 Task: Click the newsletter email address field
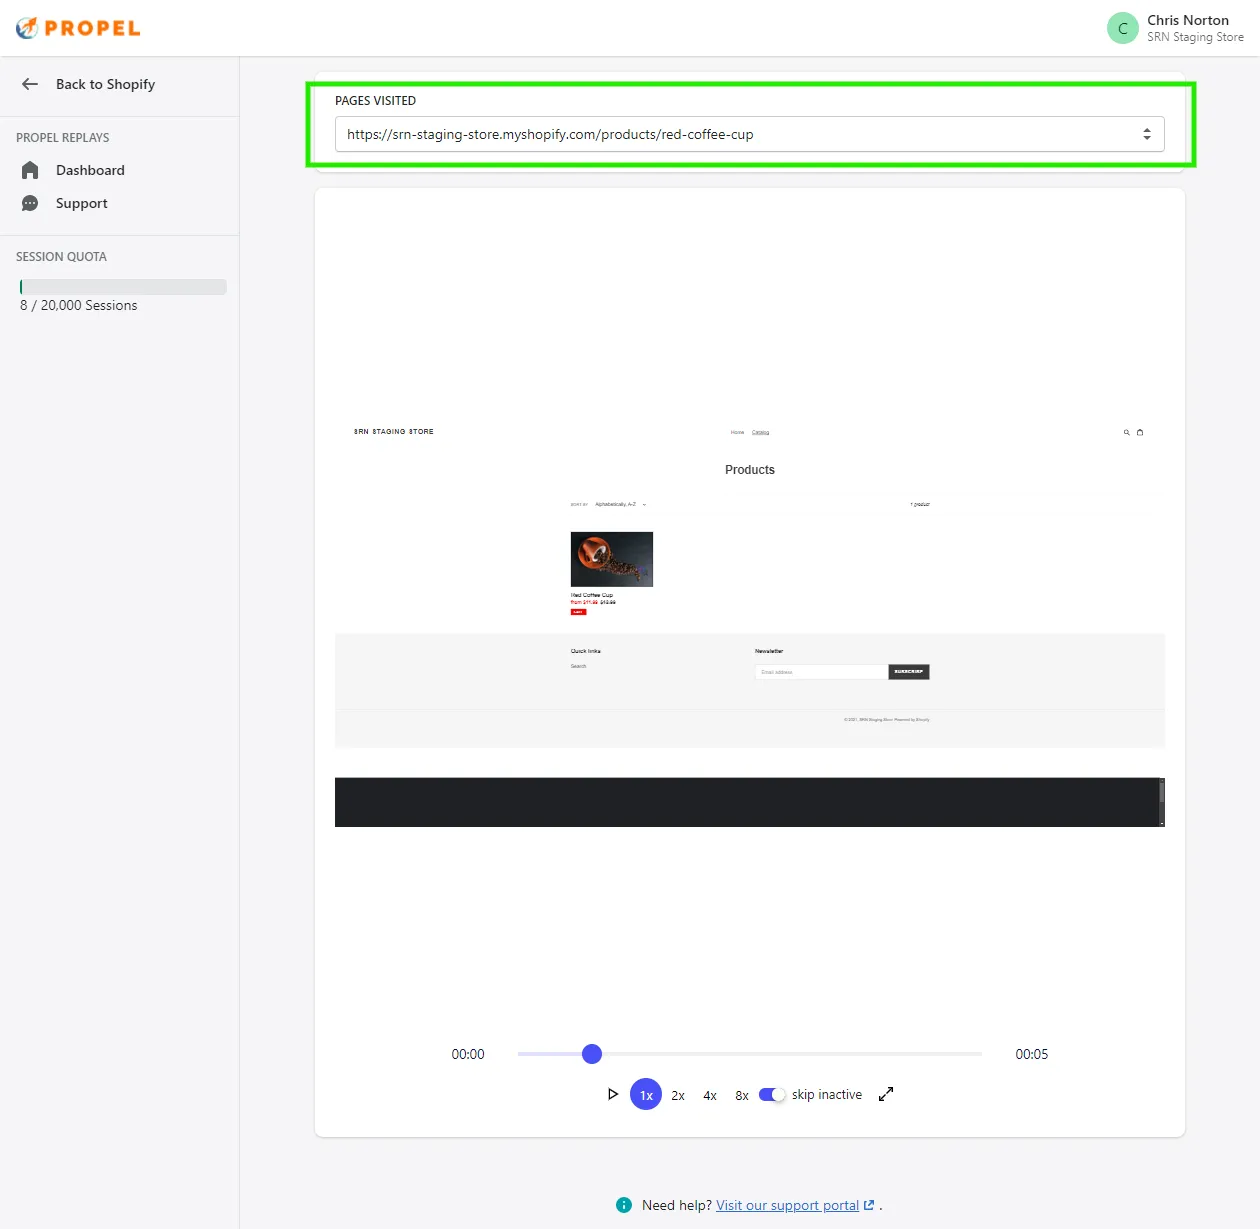point(821,672)
